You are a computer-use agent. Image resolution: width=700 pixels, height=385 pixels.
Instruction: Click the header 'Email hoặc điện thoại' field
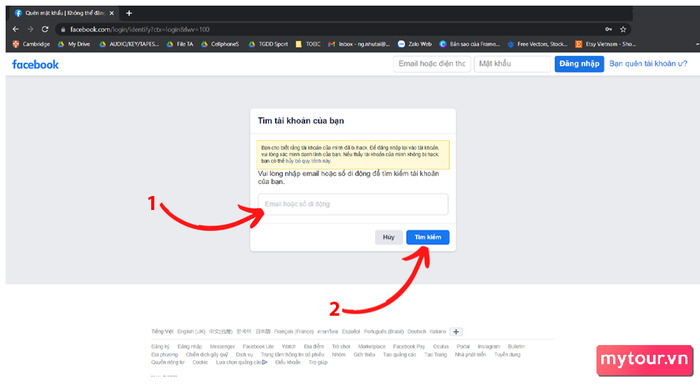tap(432, 63)
